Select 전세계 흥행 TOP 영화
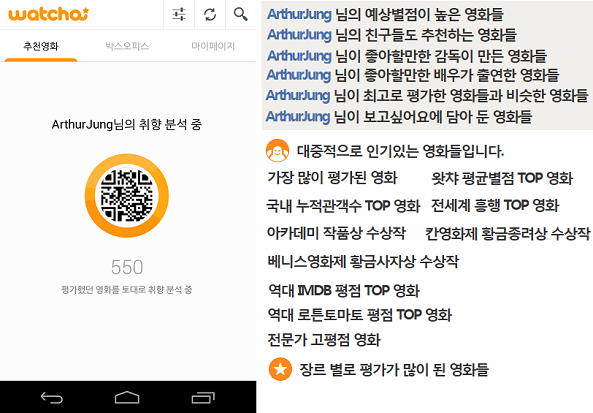The image size is (593, 413). [495, 205]
